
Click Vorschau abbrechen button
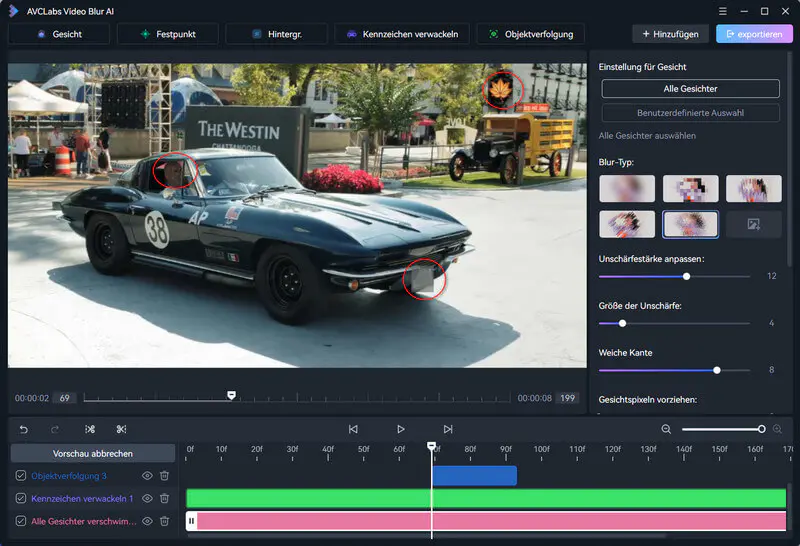(x=93, y=453)
